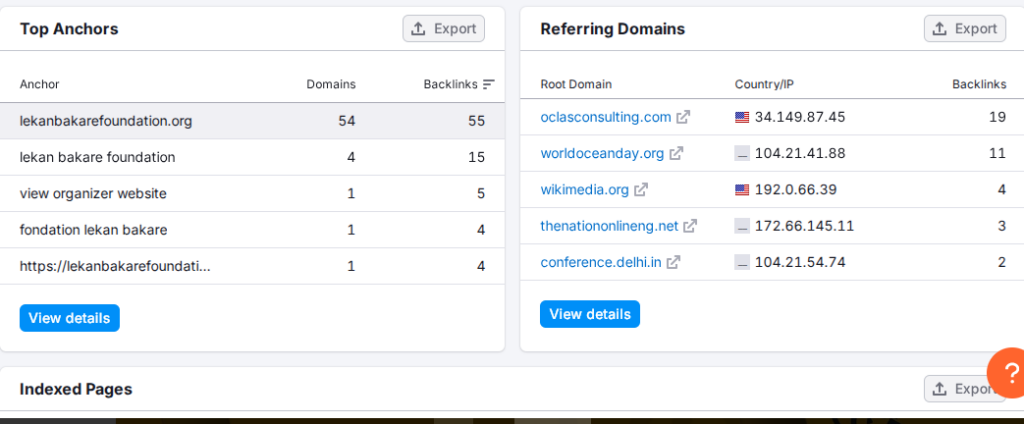The height and width of the screenshot is (424, 1024).
Task: Click IP address 192.0.66.39
Action: point(795,190)
